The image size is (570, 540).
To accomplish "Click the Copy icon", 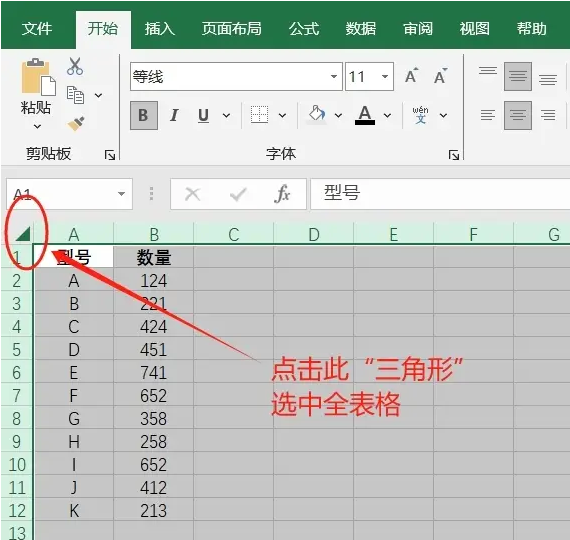I will tap(75, 95).
